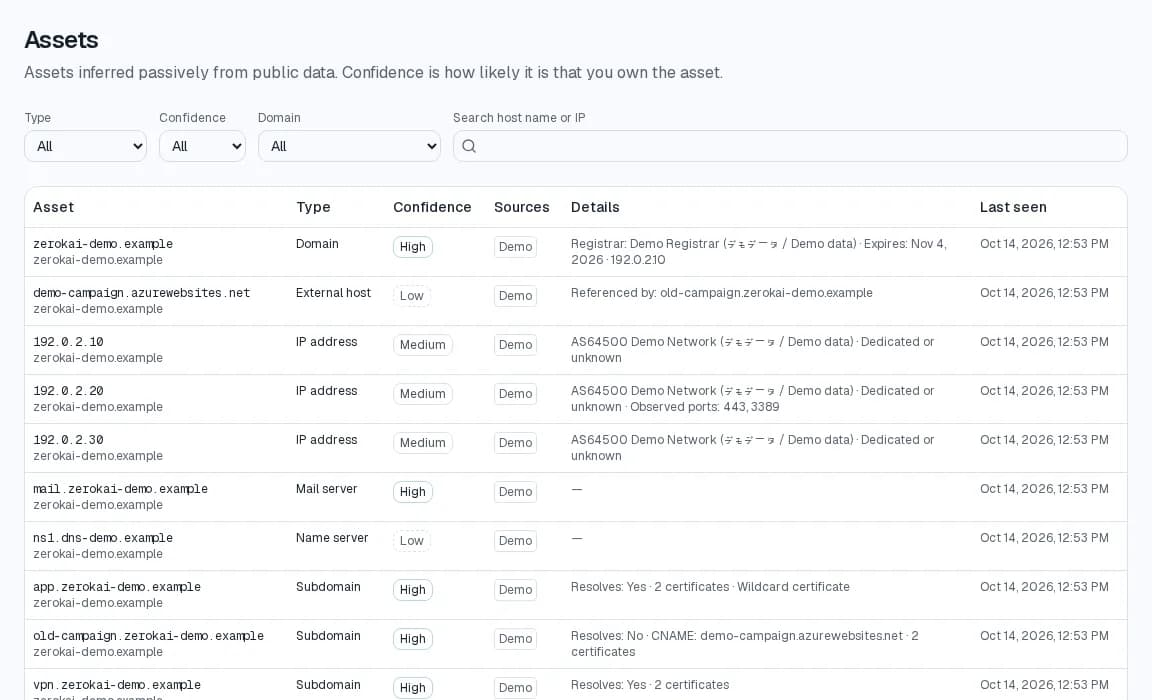Click the Sources column header
This screenshot has width=1152, height=700.
click(522, 207)
